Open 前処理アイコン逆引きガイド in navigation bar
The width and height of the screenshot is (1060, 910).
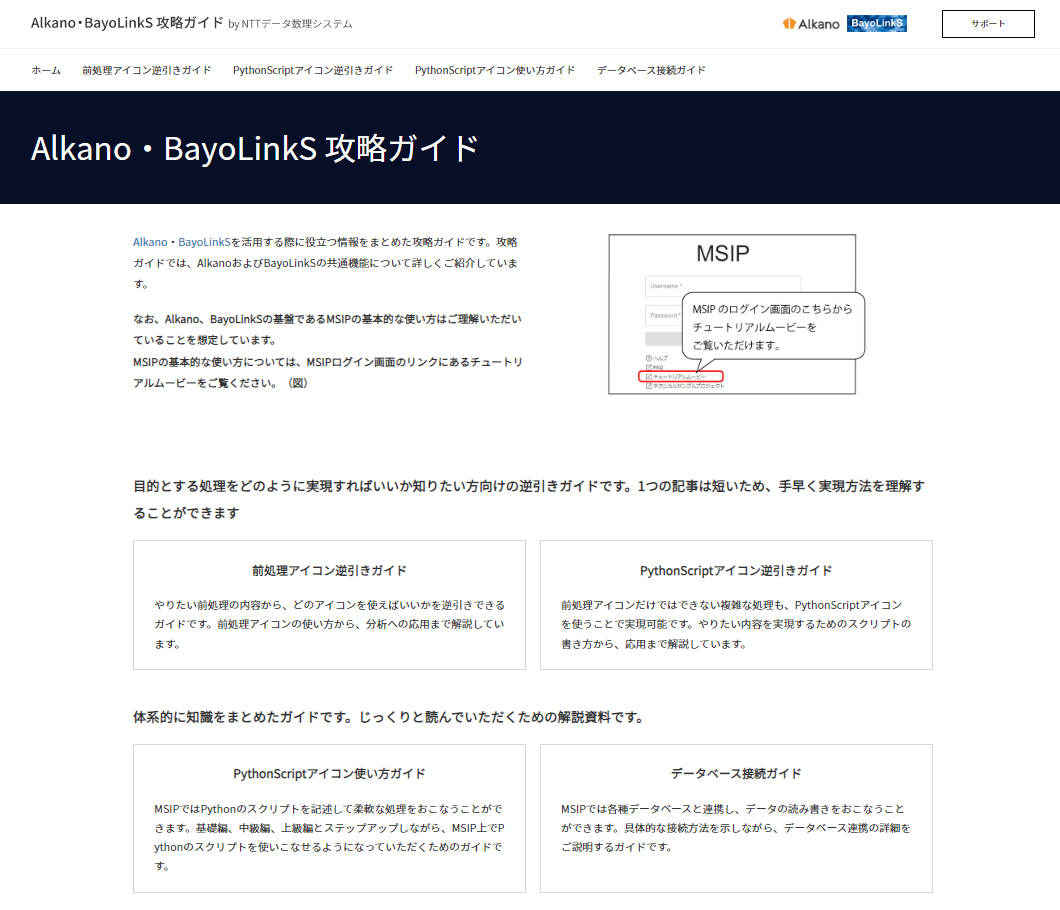click(146, 70)
